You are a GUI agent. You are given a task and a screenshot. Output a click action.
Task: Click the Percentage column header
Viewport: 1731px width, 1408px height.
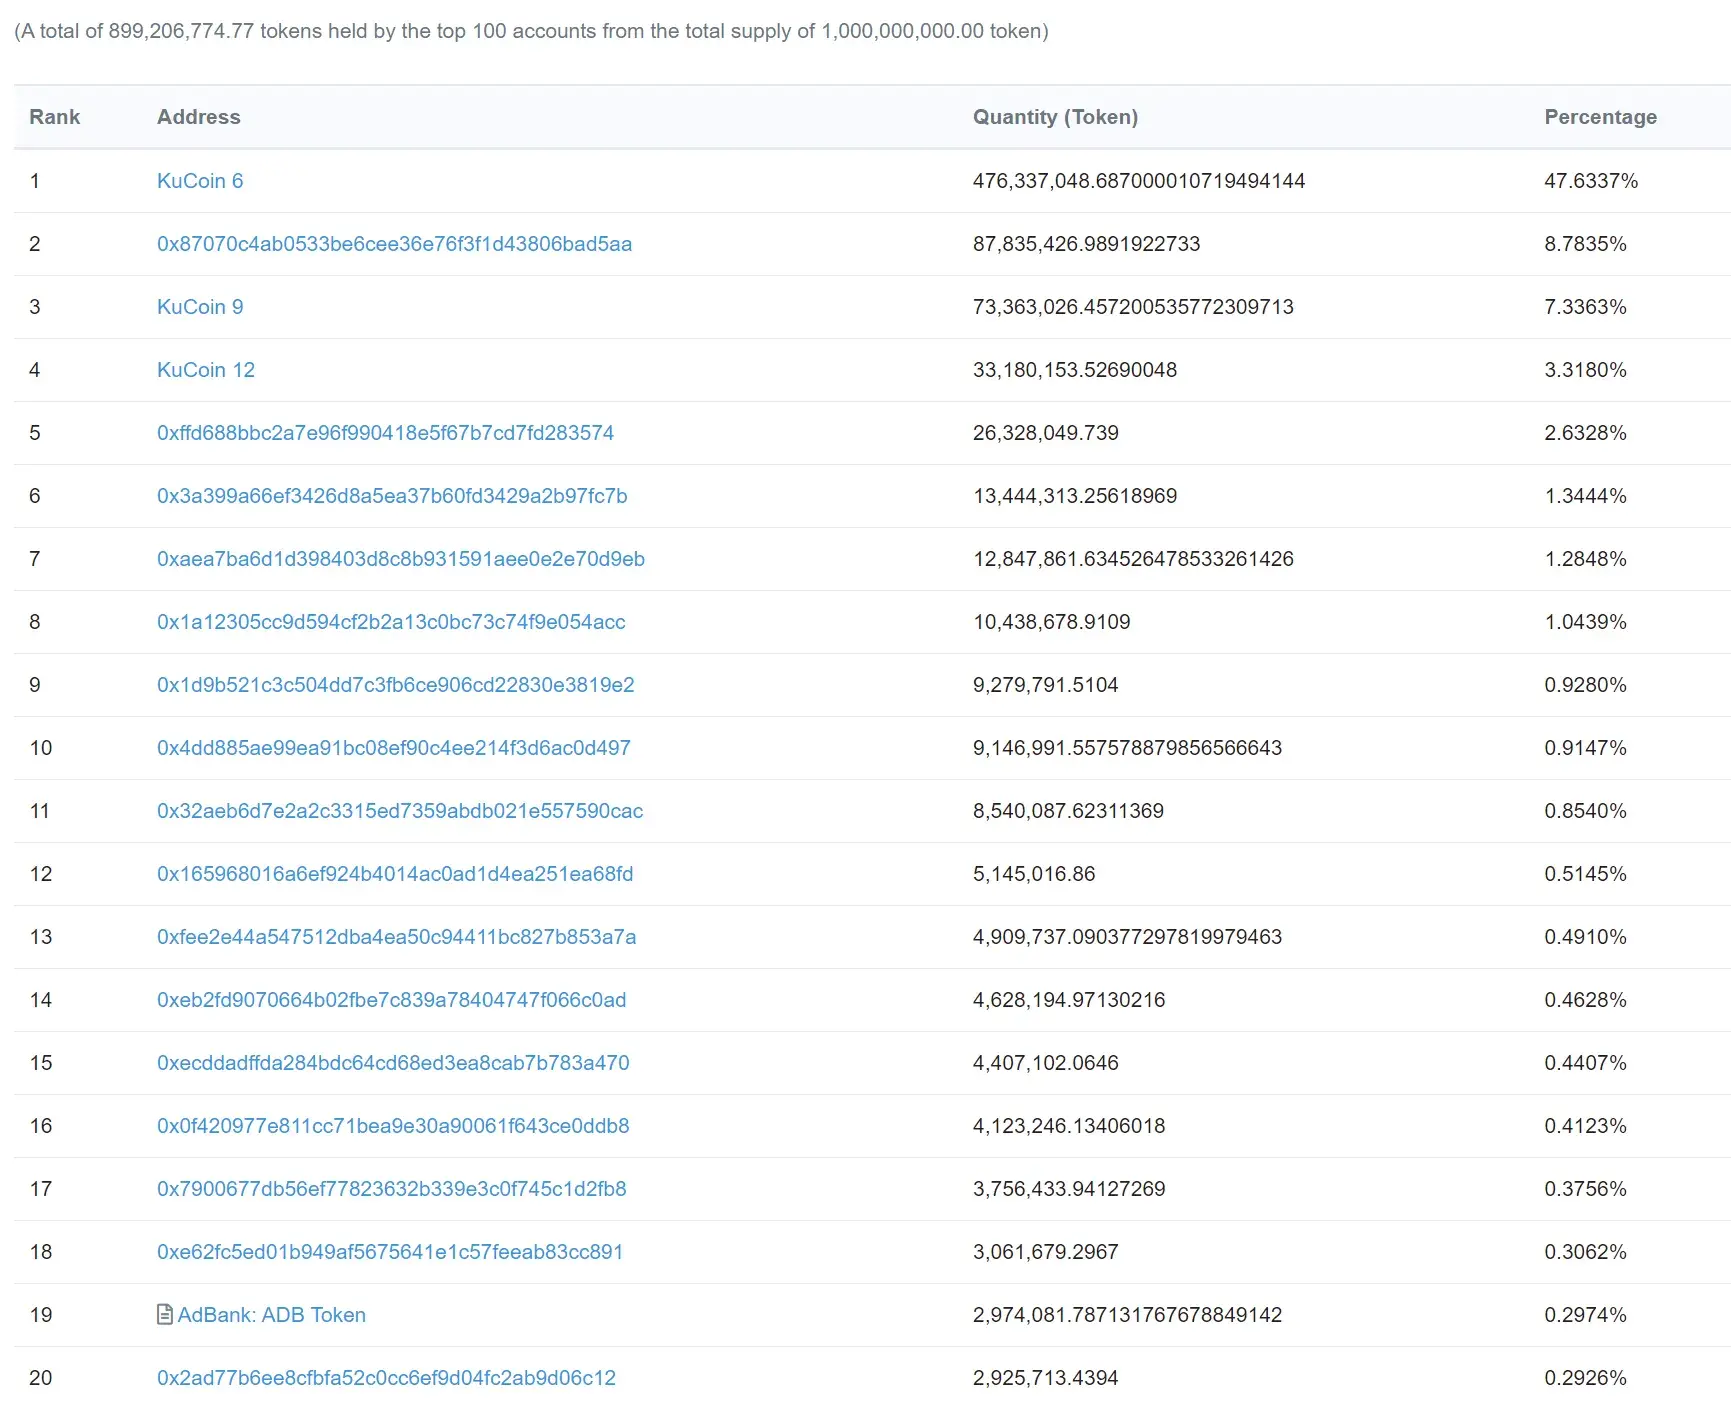click(1600, 117)
